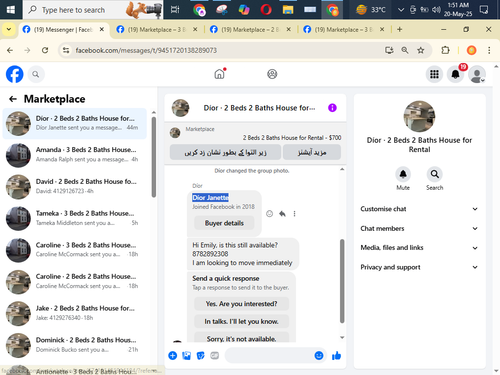Switch to the second Marketplace tab
The image size is (500, 375).
[x=157, y=30]
